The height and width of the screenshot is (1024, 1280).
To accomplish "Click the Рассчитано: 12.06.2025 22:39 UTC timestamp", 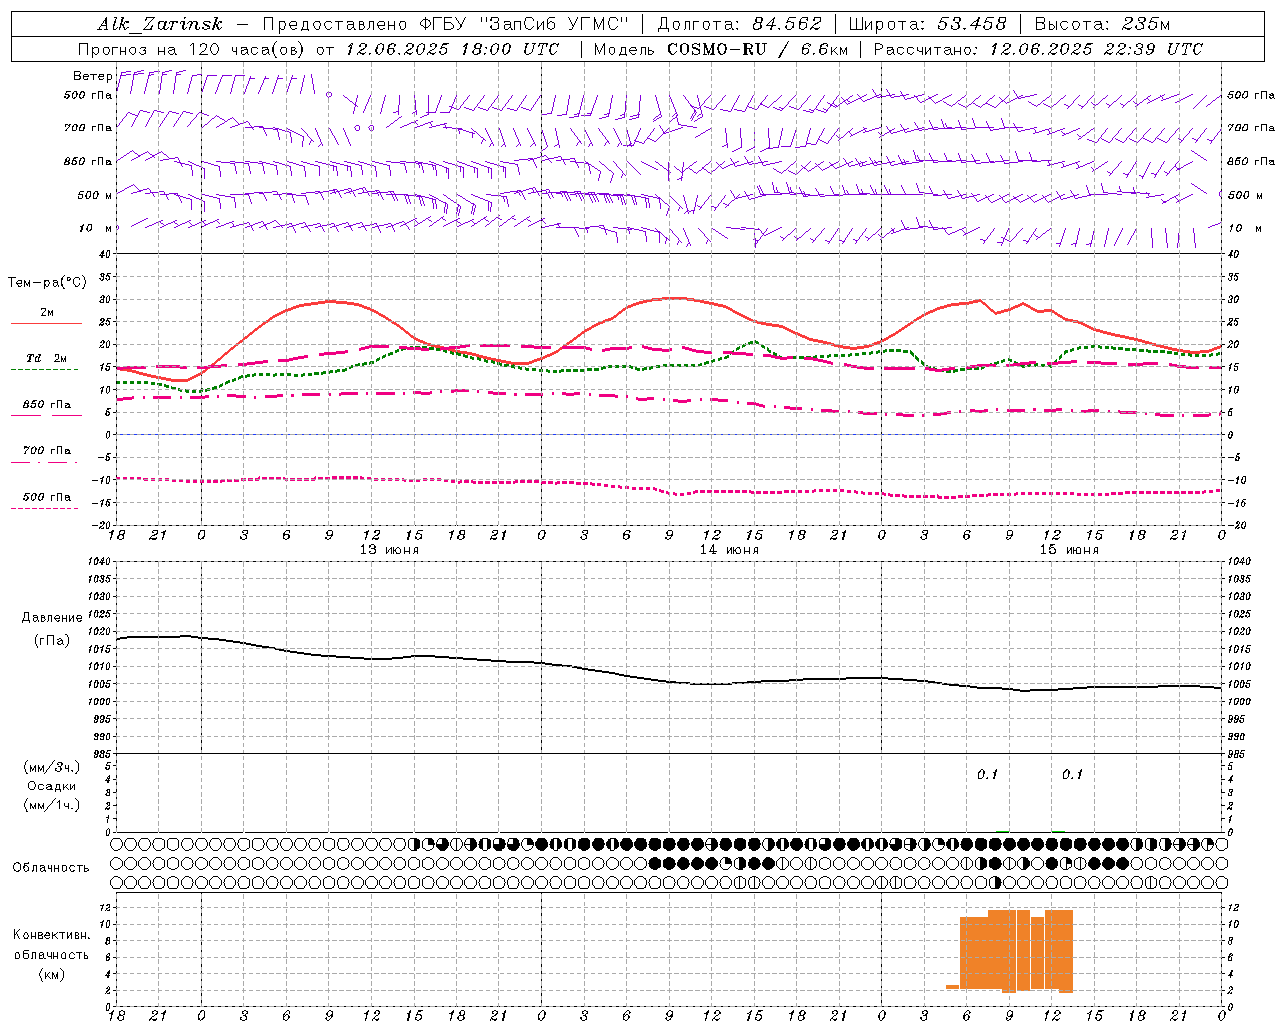I will coord(1038,49).
